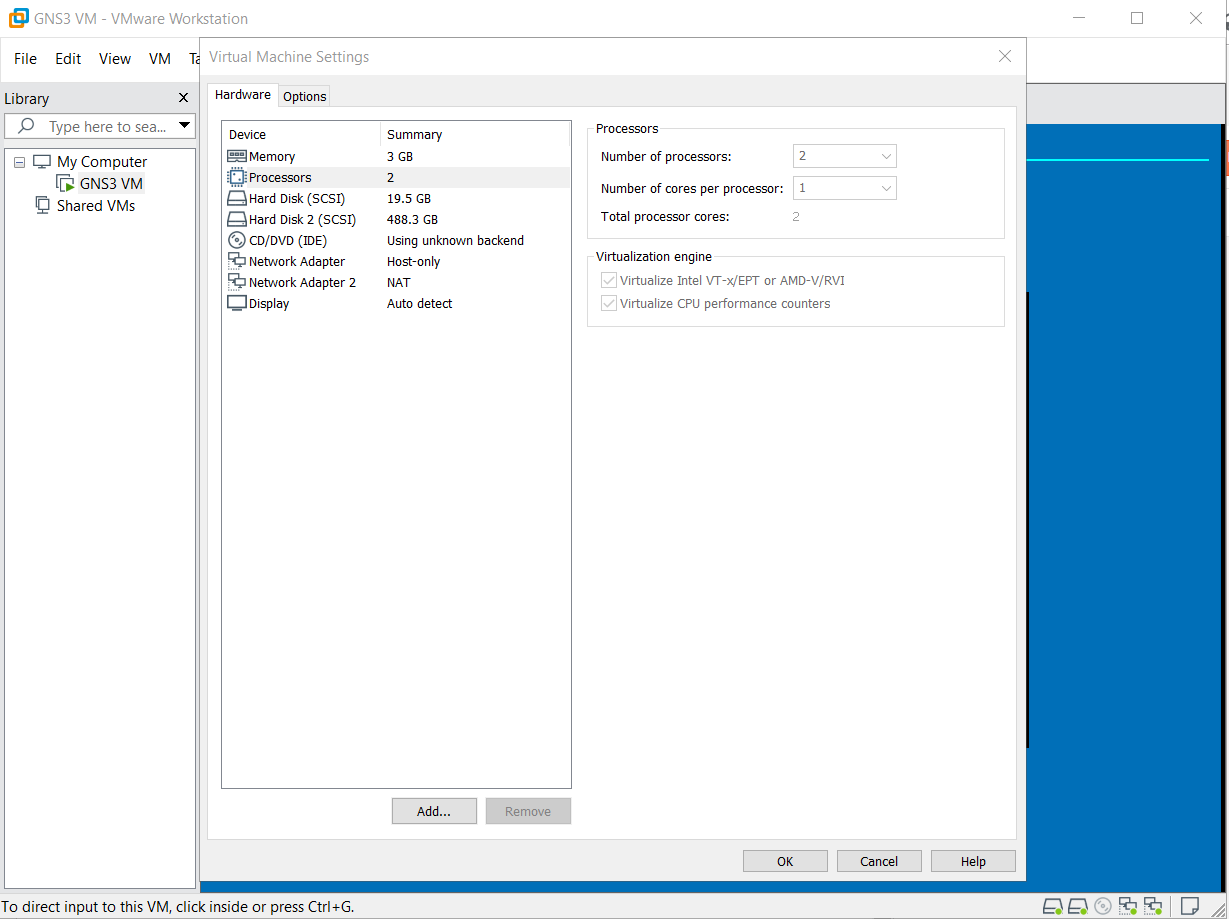This screenshot has height=919, width=1229.
Task: Click the 'NAT' summary value
Action: click(x=399, y=282)
